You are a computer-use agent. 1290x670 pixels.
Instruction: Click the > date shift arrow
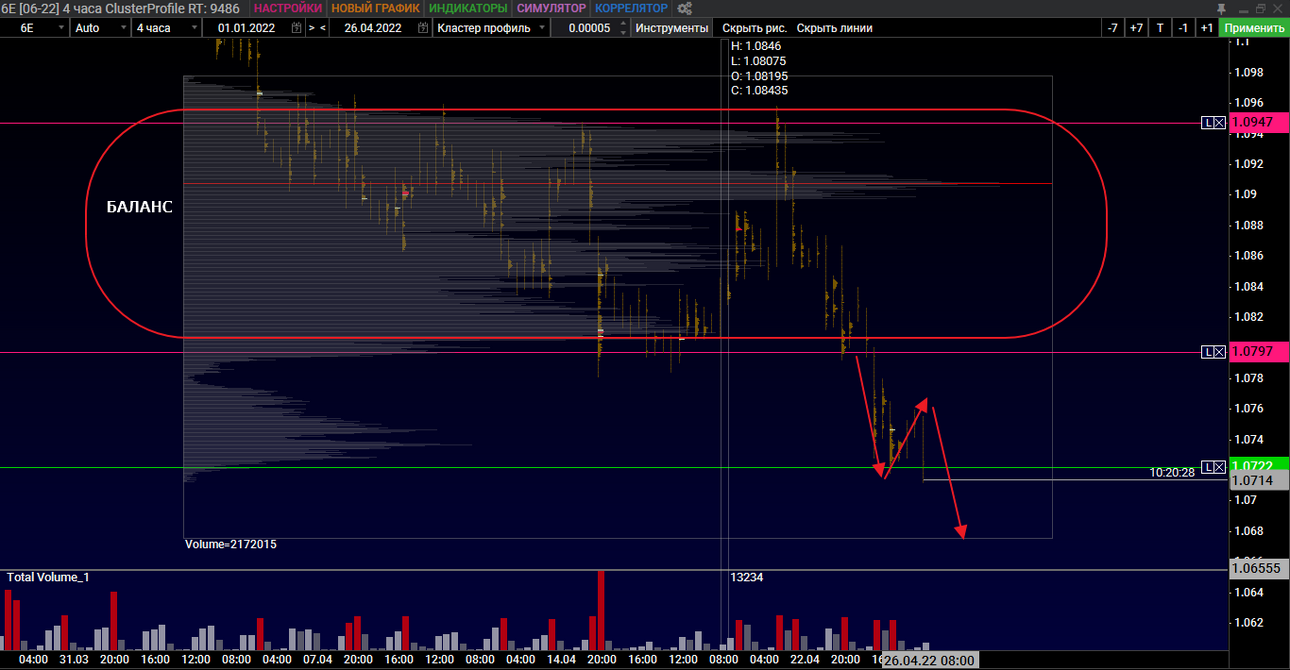[x=312, y=28]
